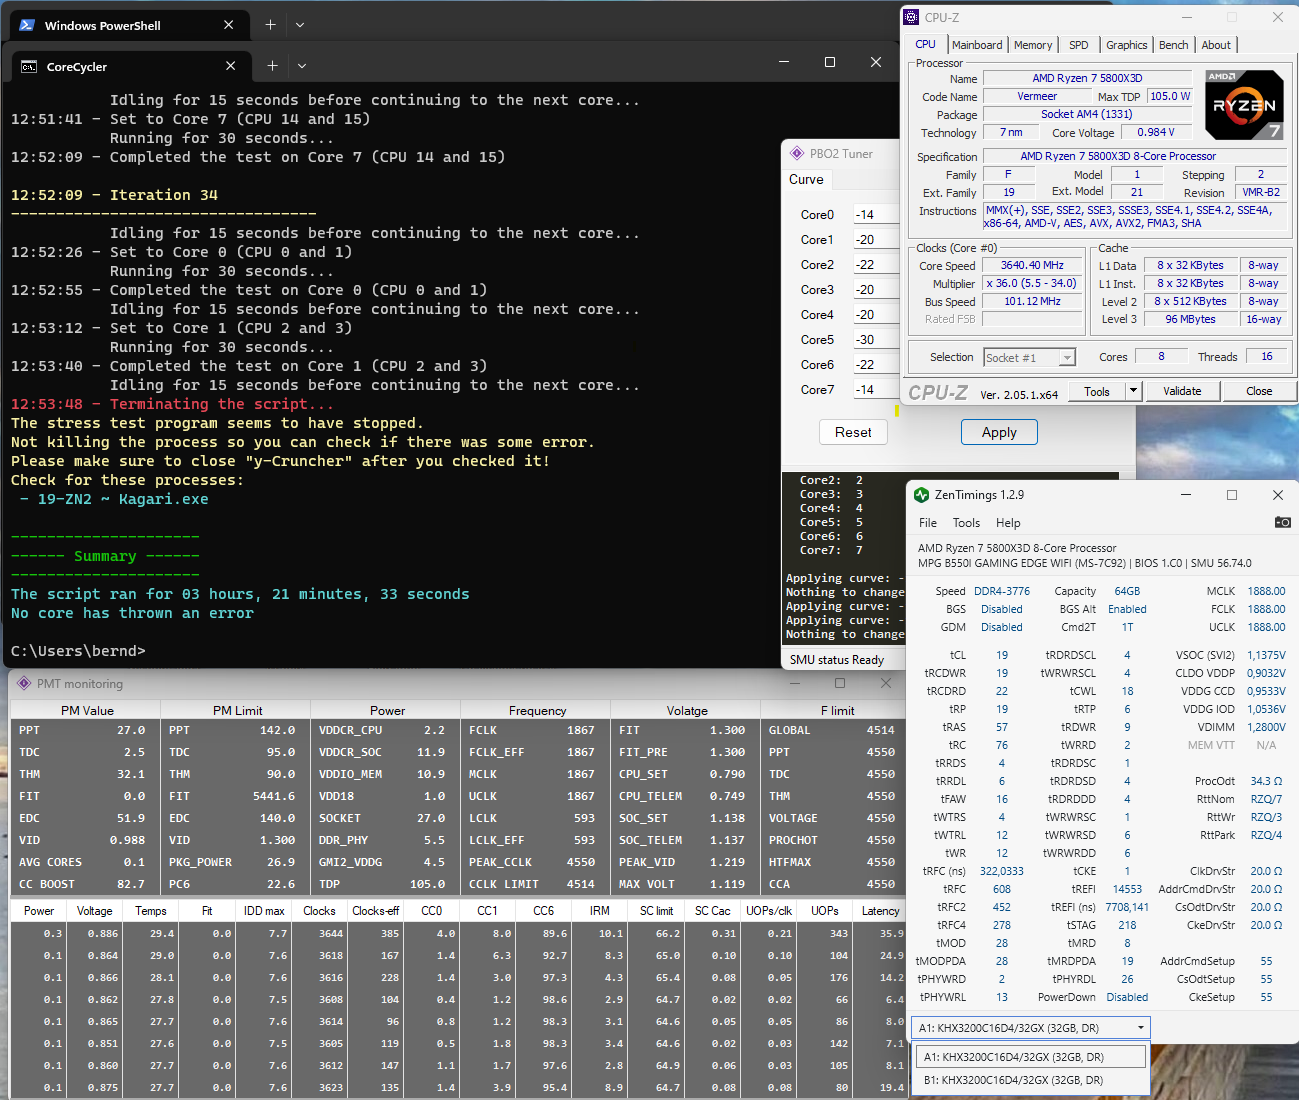Screen dimensions: 1299x1100
Task: Minimize the CoreCycler terminal window
Action: [783, 62]
